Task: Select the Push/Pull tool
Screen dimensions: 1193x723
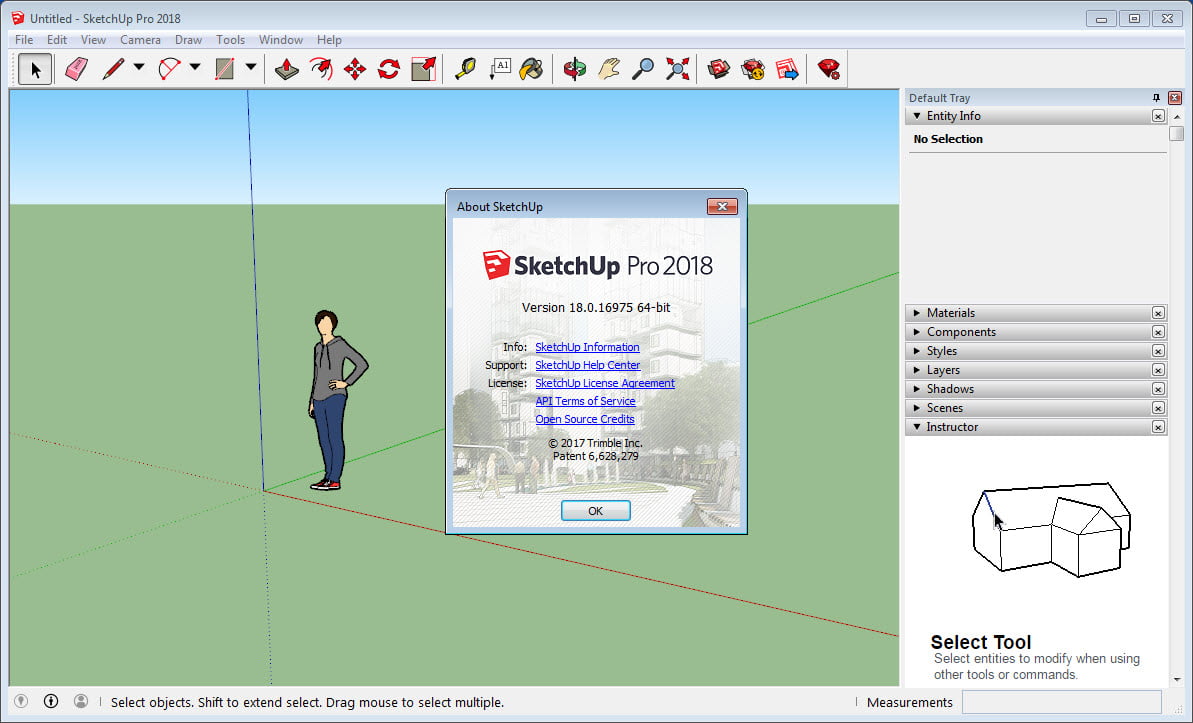Action: coord(287,69)
